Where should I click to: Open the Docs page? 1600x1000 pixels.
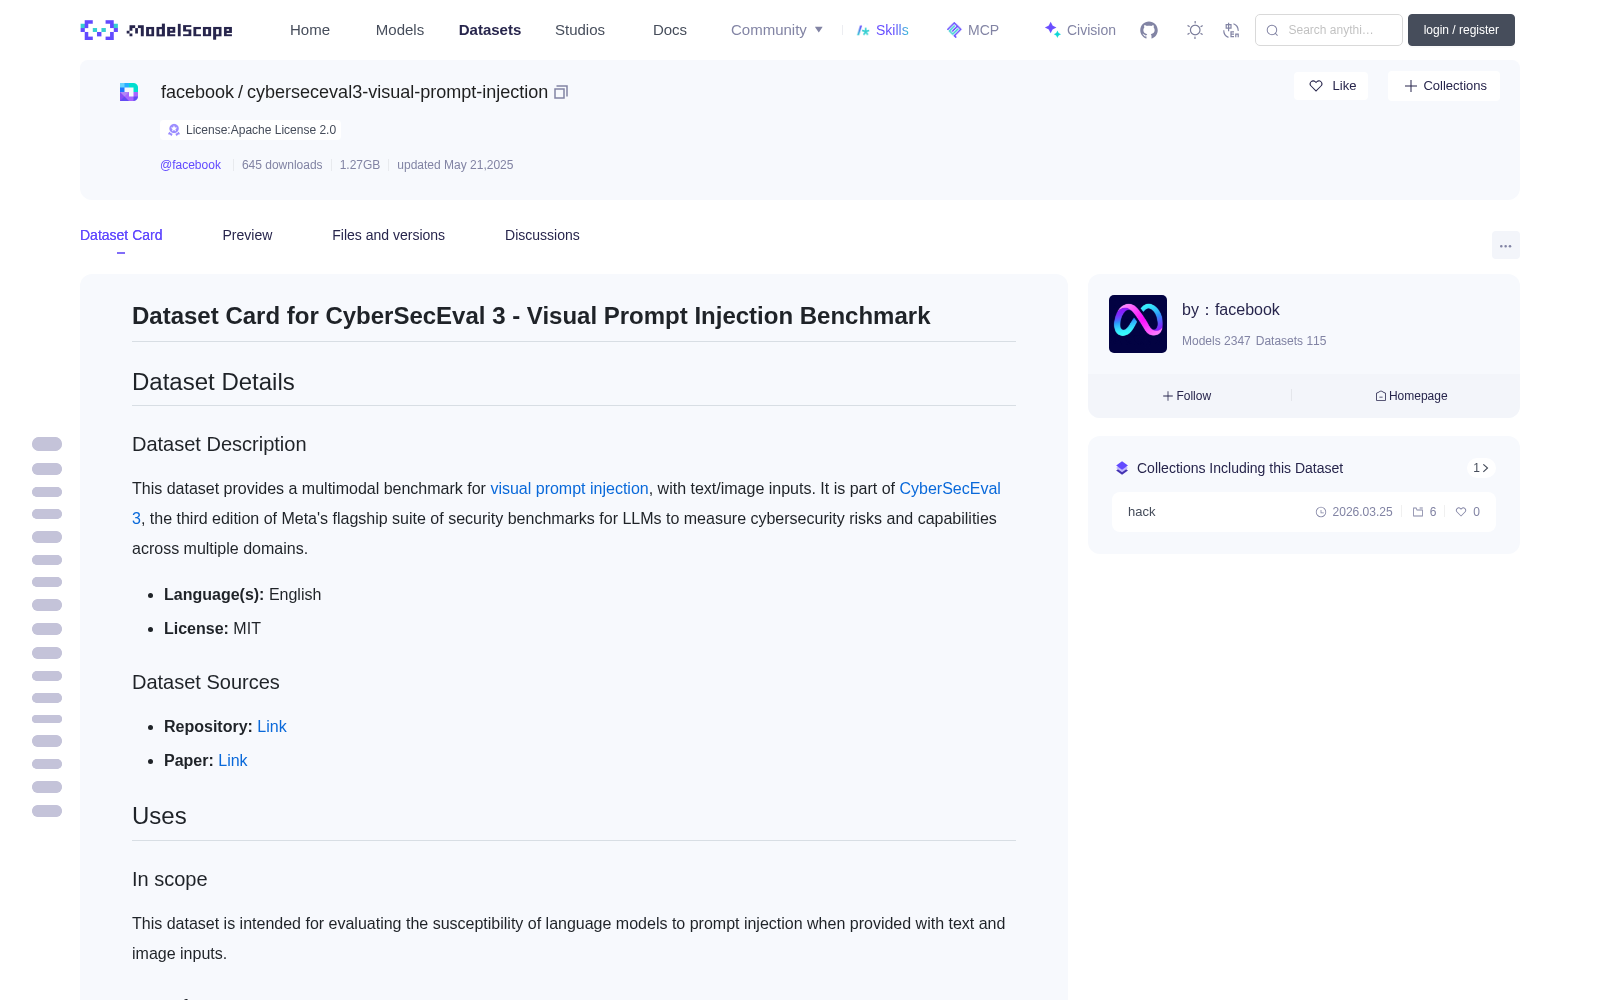tap(670, 30)
